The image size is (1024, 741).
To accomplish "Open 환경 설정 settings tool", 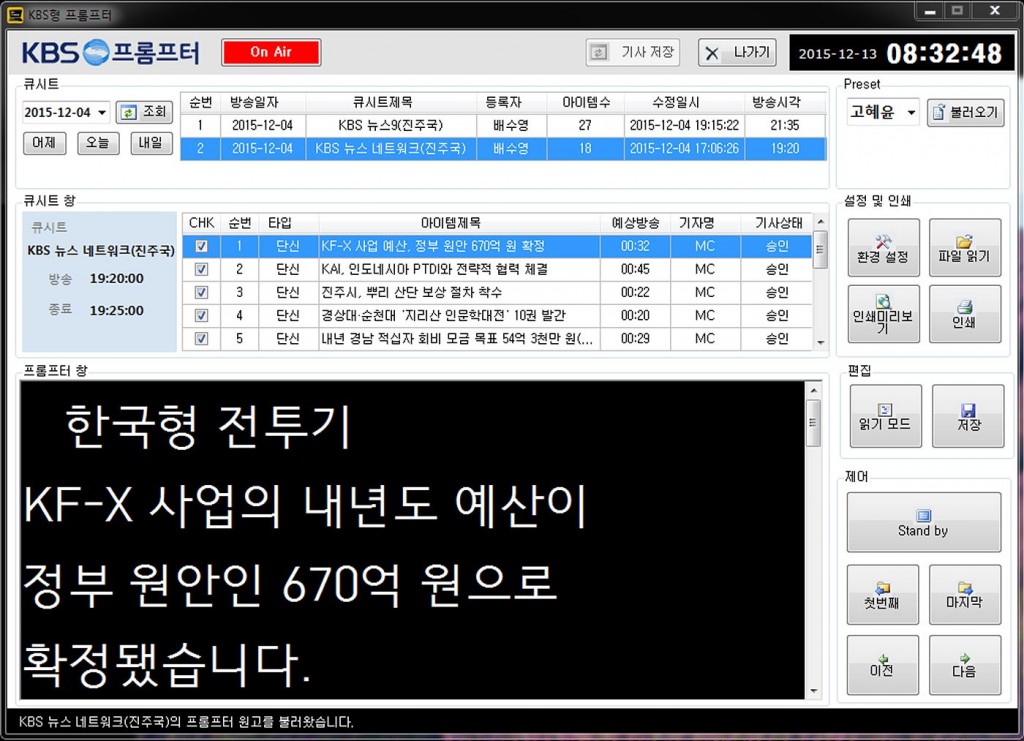I will pyautogui.click(x=884, y=248).
